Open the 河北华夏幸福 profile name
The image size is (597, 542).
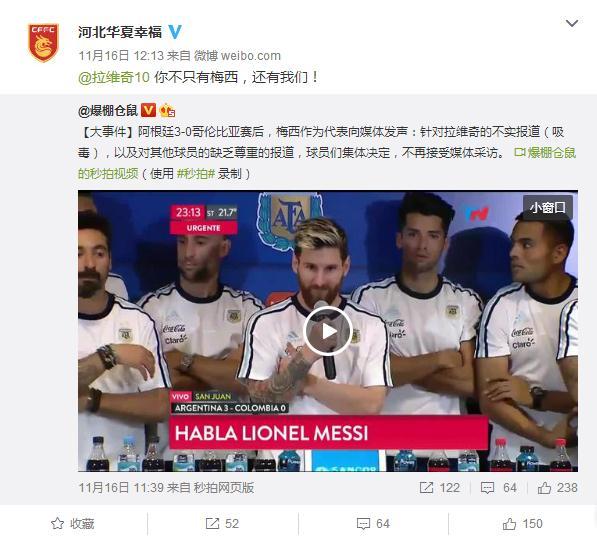point(120,32)
